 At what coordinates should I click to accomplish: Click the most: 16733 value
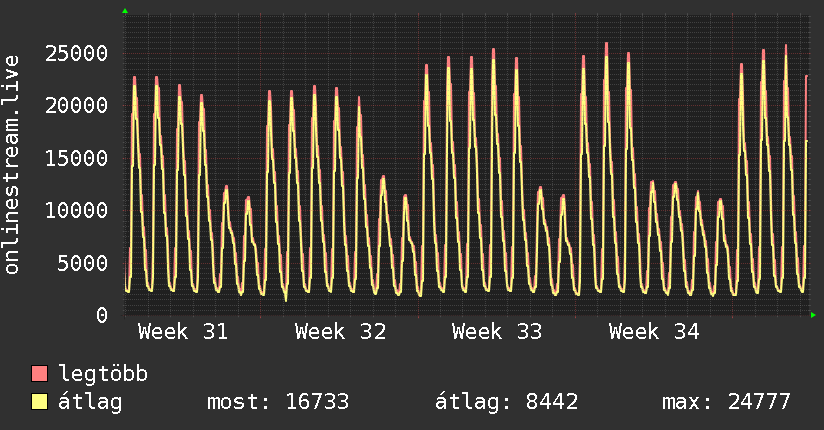point(278,402)
